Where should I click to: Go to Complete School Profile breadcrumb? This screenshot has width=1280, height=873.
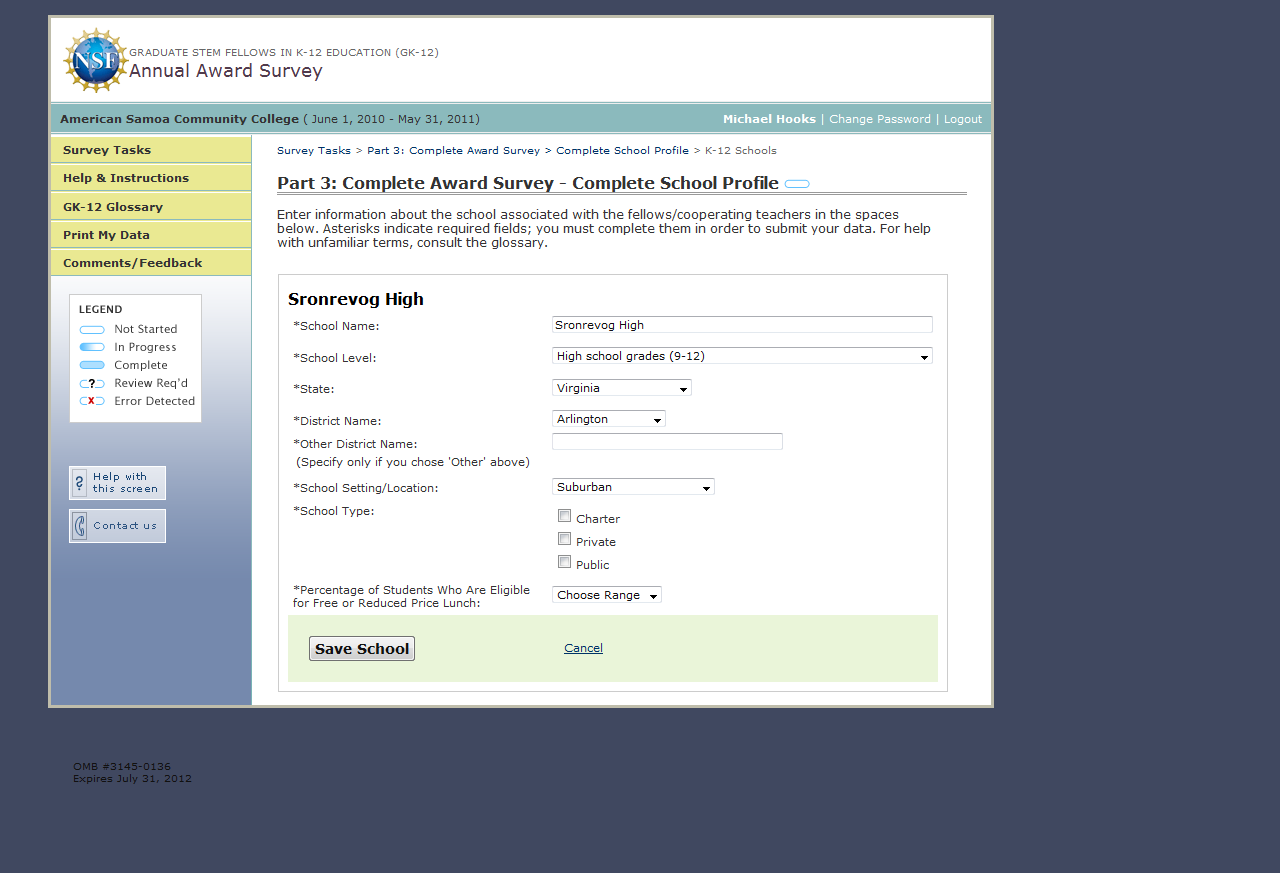(622, 151)
